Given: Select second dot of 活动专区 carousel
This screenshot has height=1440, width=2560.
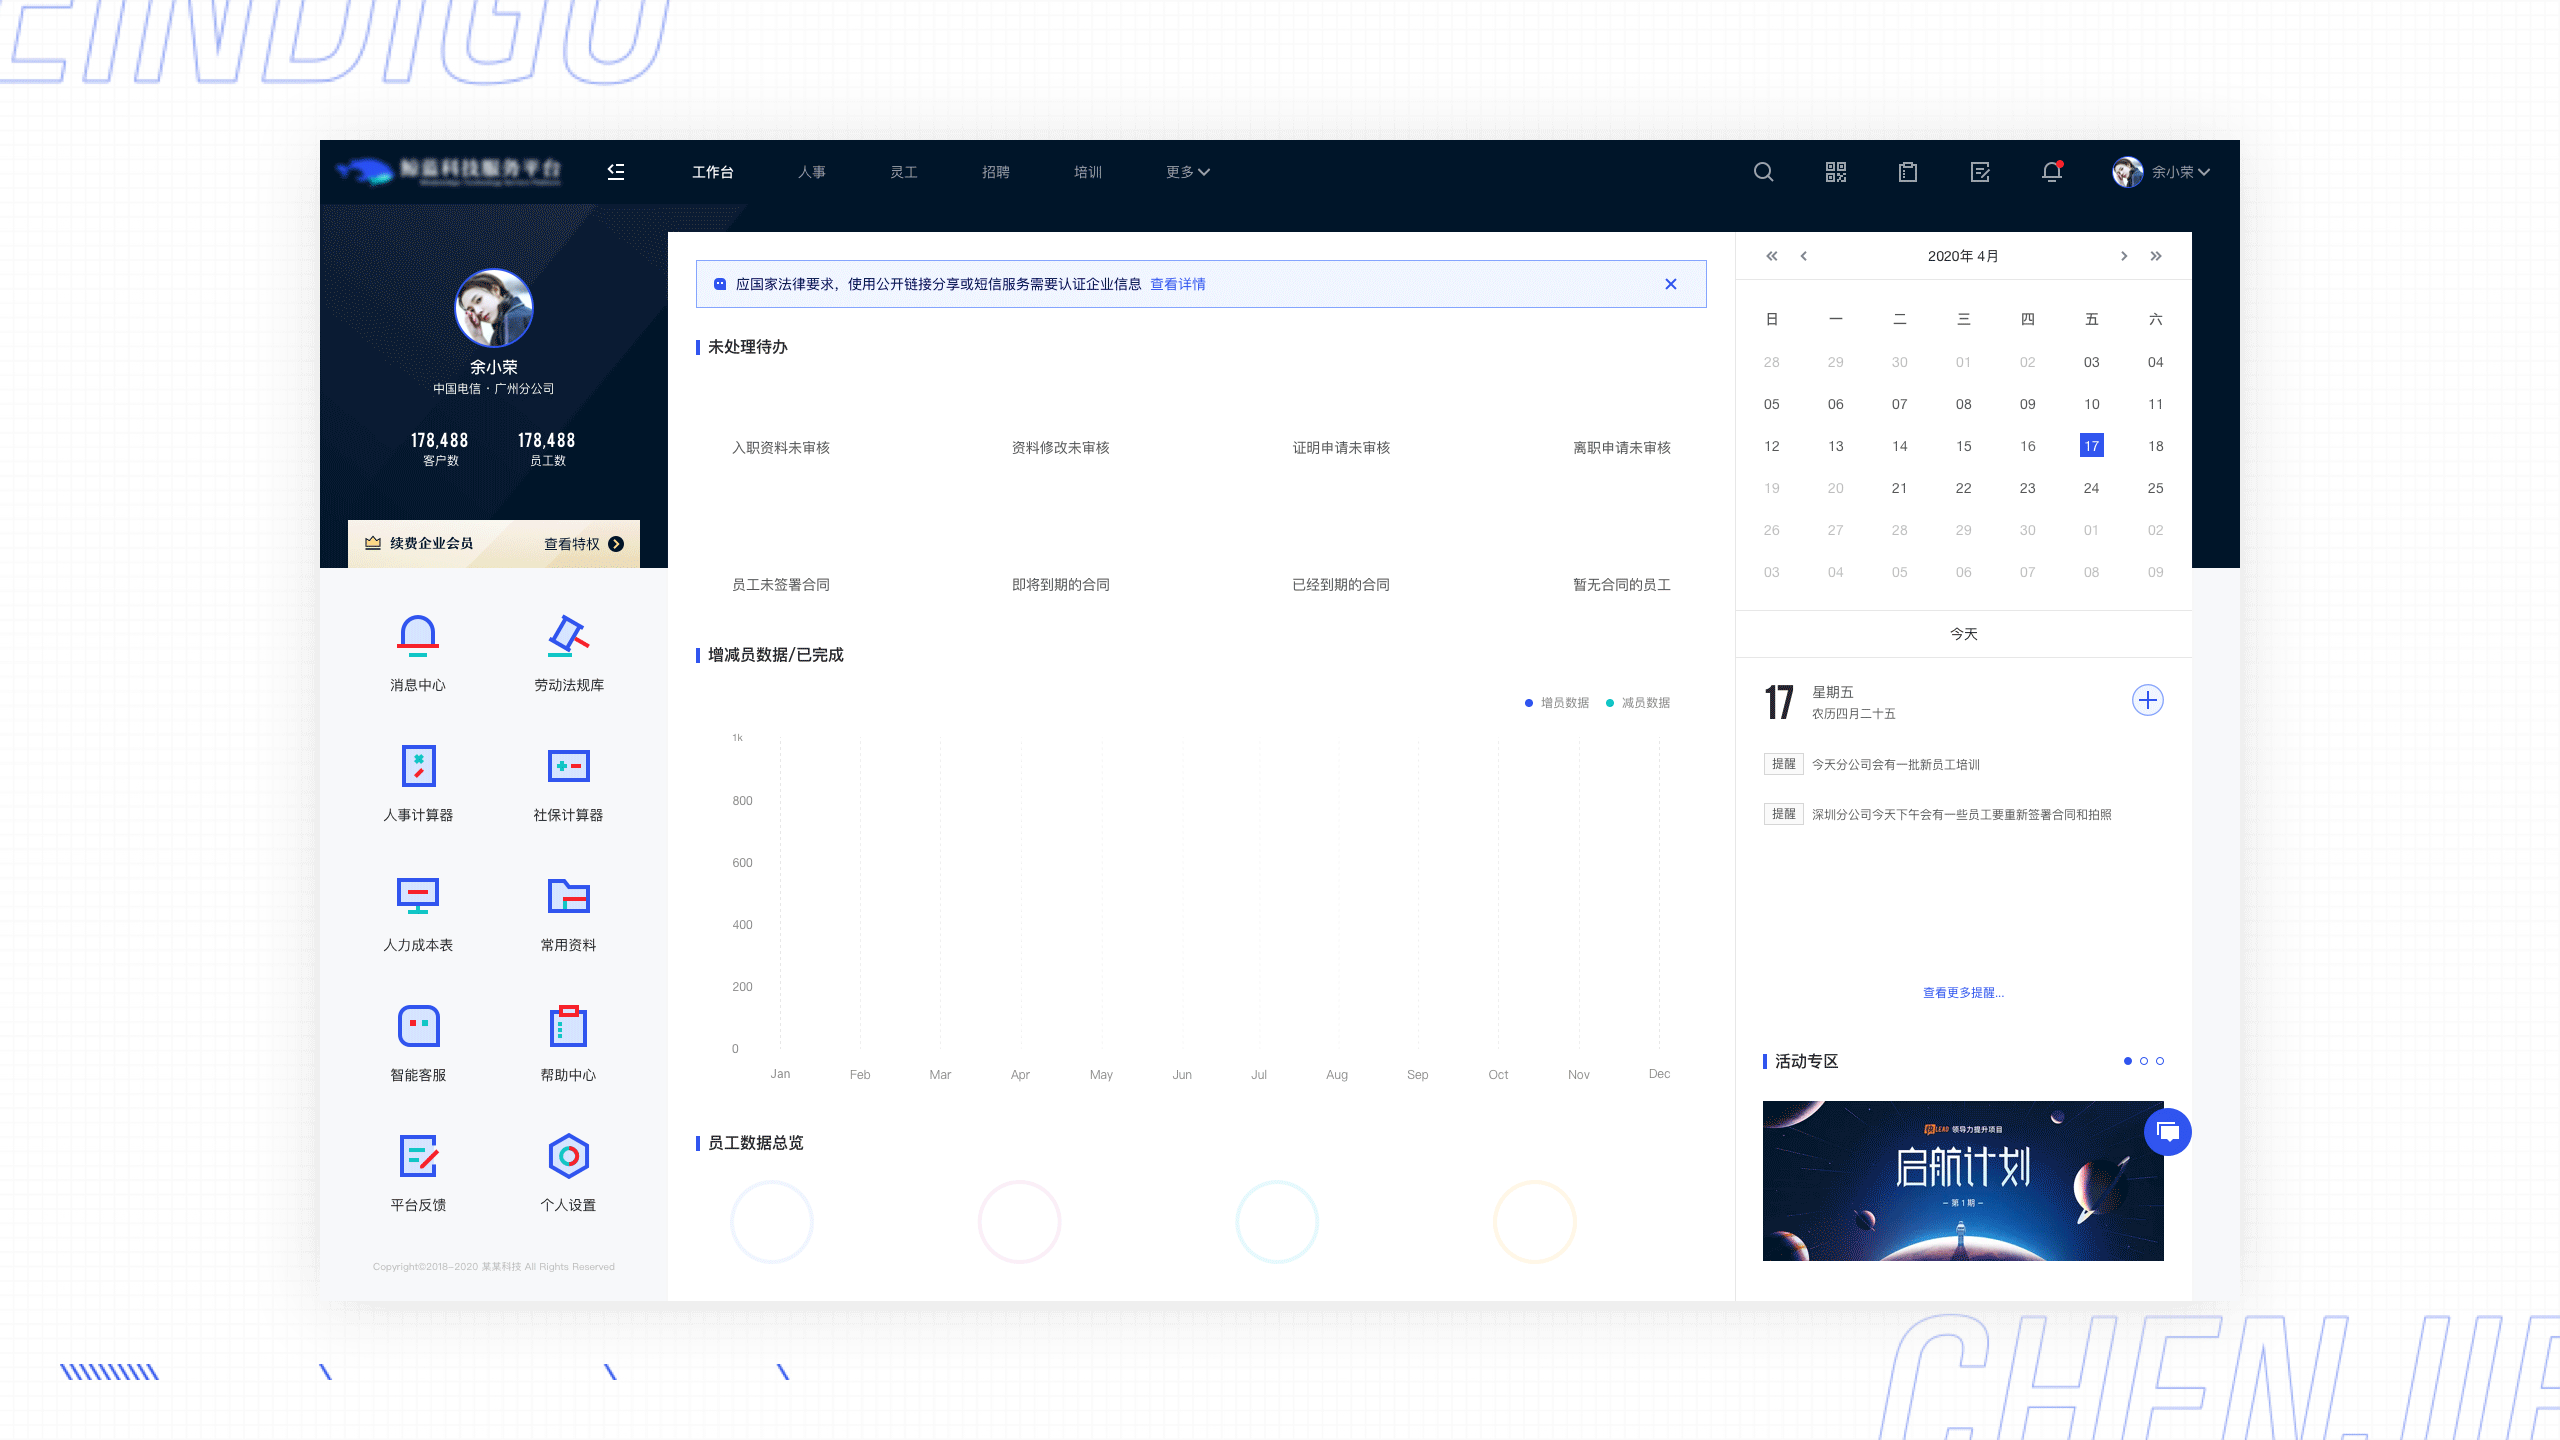Looking at the screenshot, I should click(2144, 1061).
